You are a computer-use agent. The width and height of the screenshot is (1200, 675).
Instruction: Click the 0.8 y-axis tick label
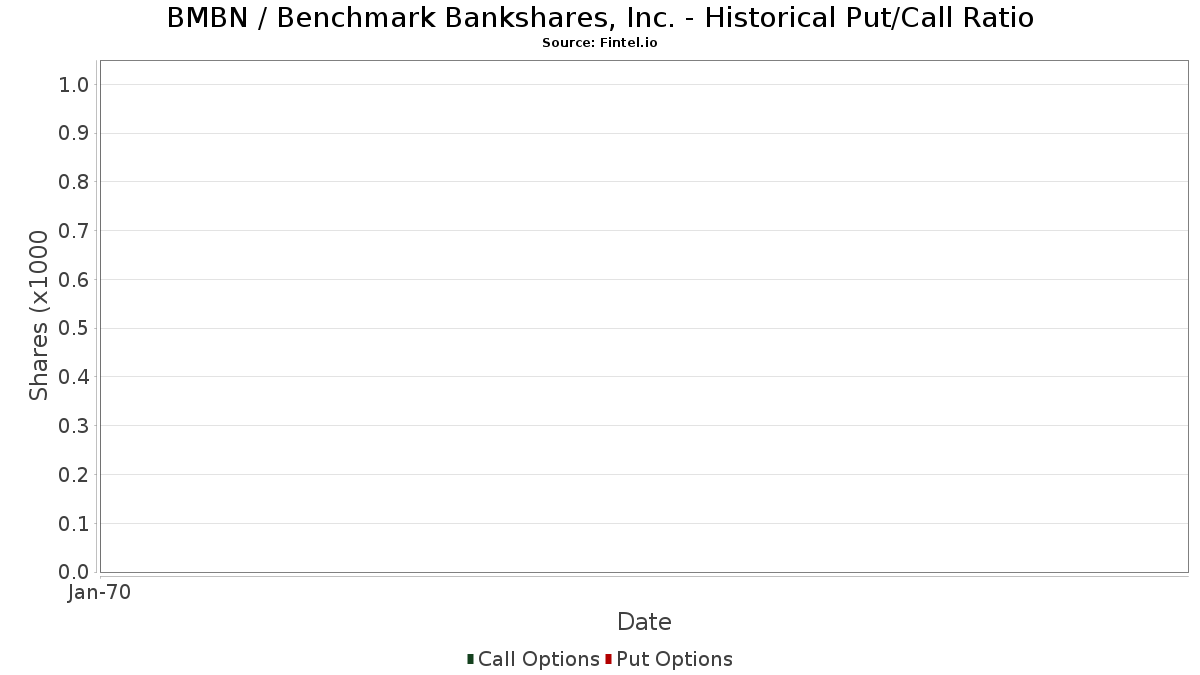[74, 182]
